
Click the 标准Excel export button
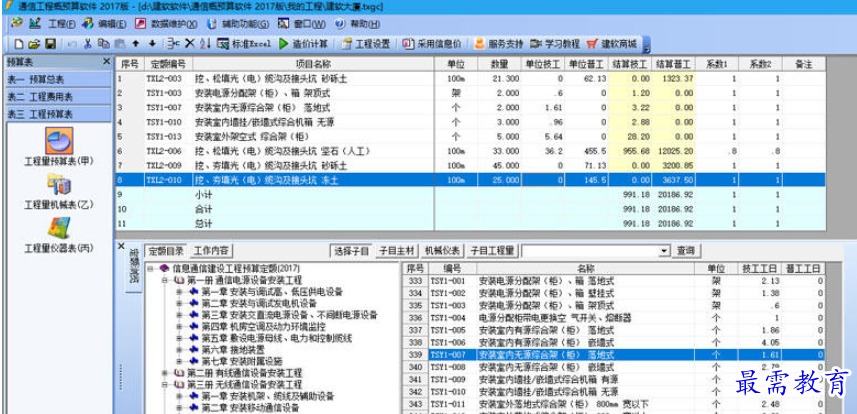click(x=244, y=44)
